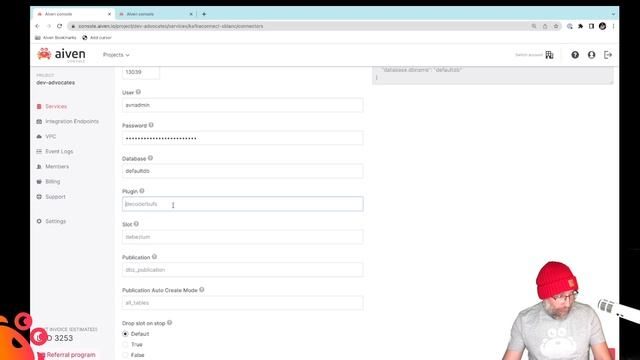Click the browser back arrow
Image resolution: width=640 pixels, height=360 pixels.
[38, 26]
